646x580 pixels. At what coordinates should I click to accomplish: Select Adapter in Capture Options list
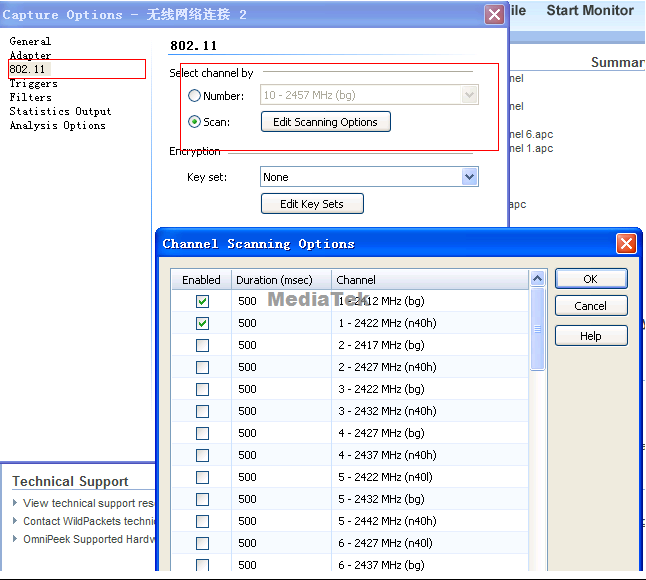coord(30,55)
